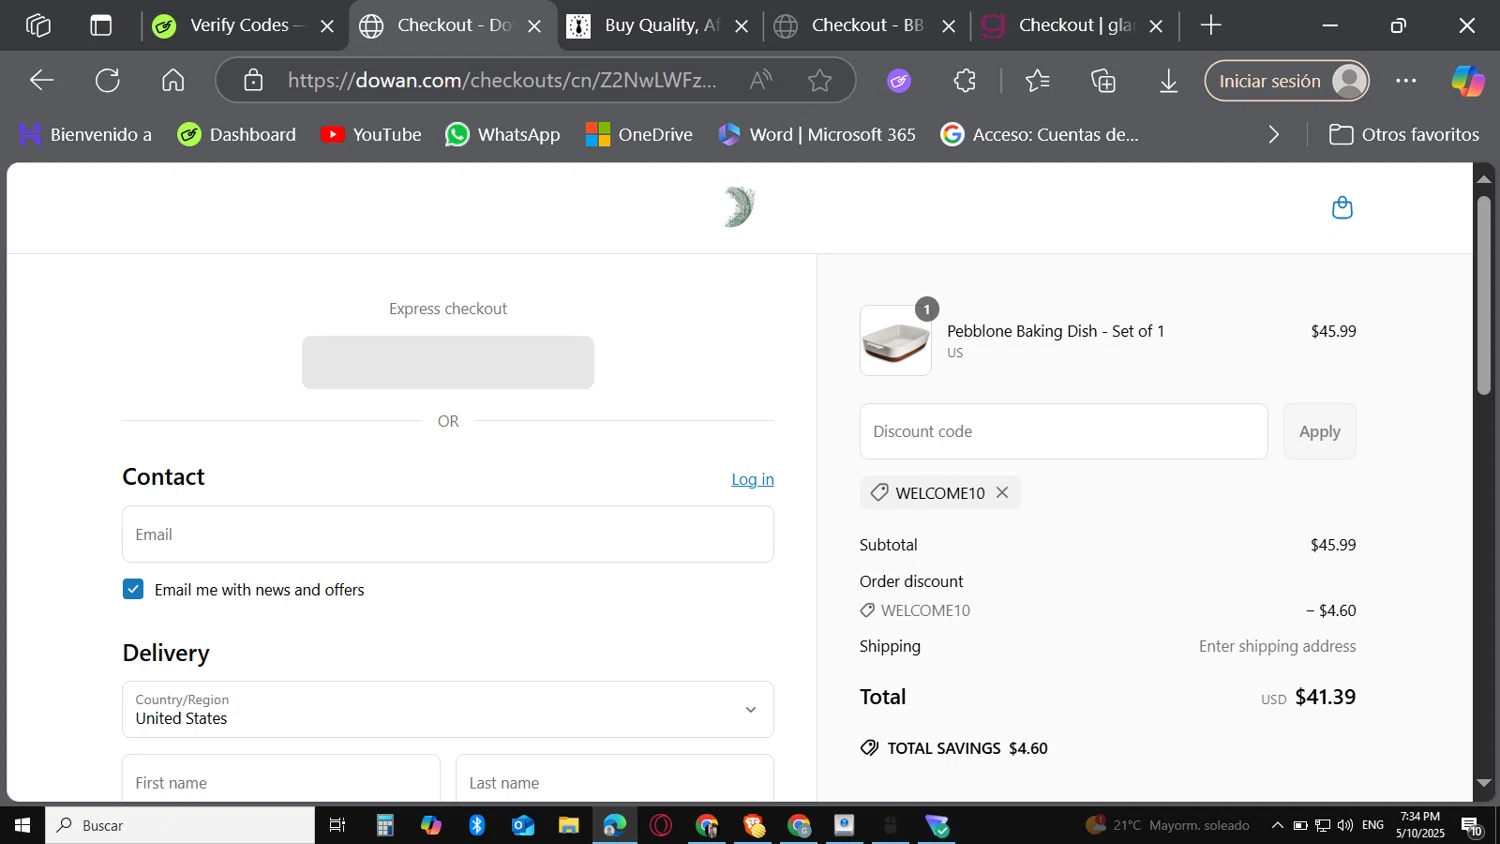Click the page vertical scrollbar thumb

tap(1484, 295)
